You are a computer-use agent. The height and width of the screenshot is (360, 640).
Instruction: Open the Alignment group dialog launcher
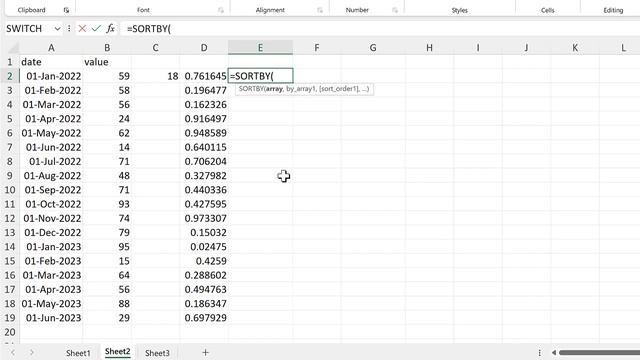pyautogui.click(x=320, y=10)
